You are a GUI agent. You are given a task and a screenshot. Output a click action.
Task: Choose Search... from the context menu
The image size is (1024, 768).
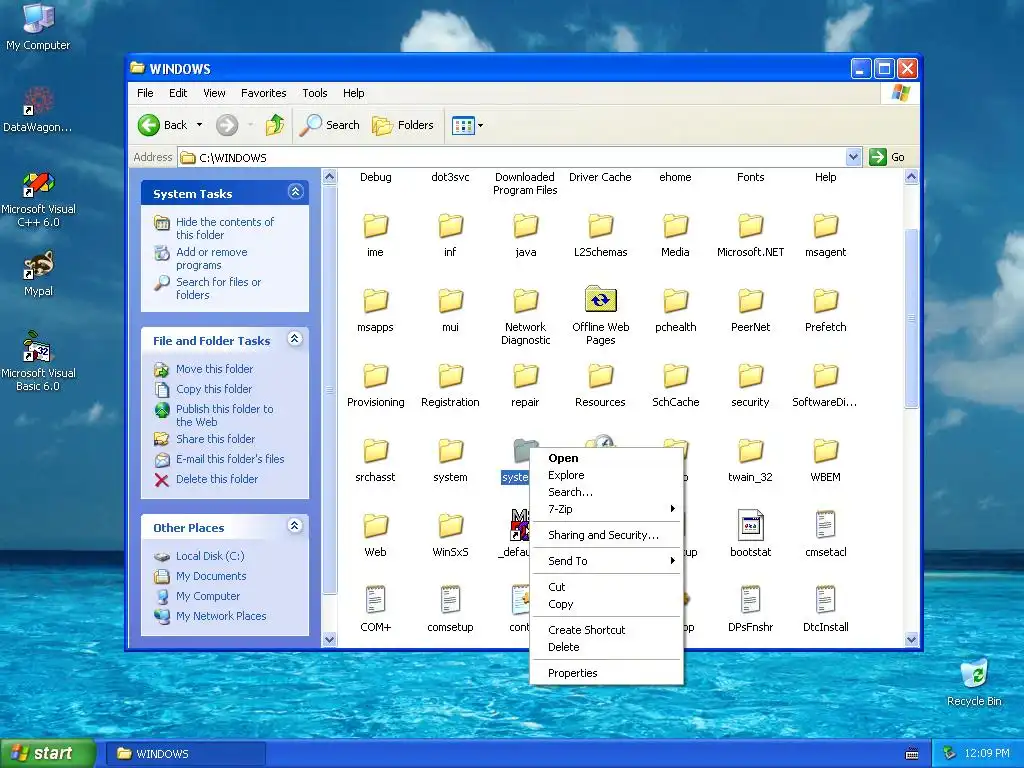[x=606, y=492]
